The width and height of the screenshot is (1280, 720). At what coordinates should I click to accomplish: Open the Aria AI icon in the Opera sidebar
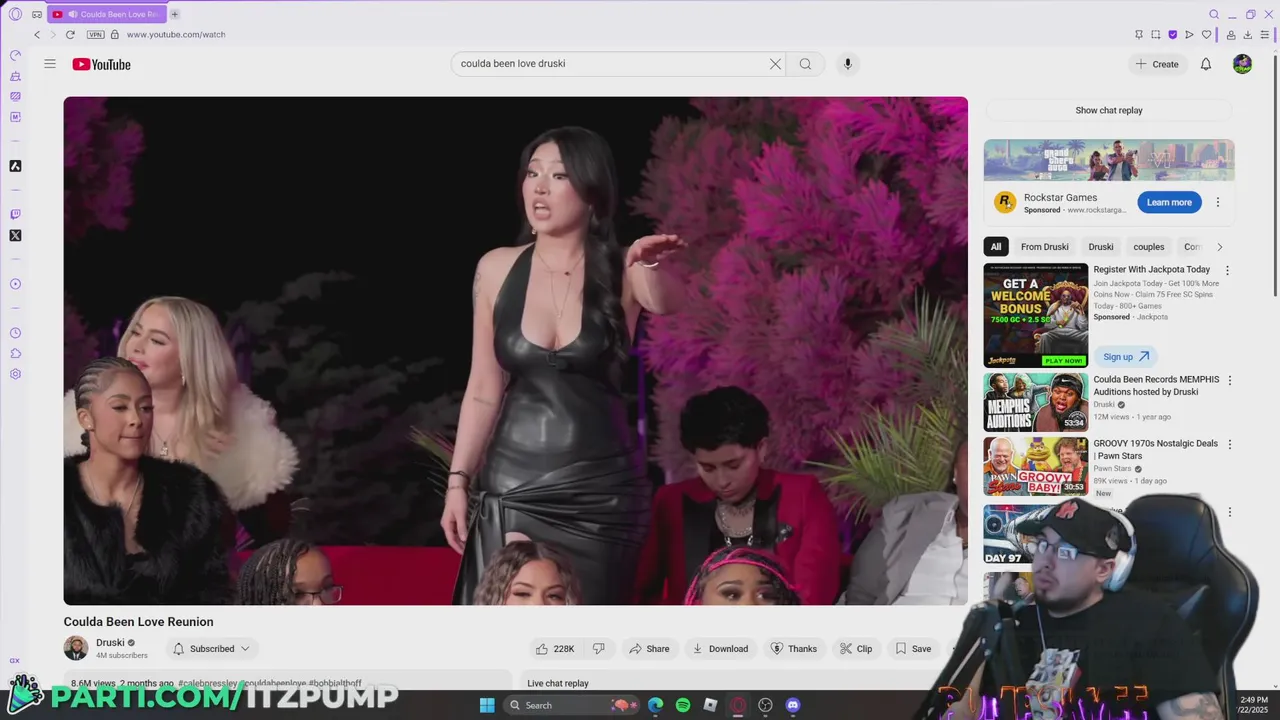pyautogui.click(x=15, y=166)
